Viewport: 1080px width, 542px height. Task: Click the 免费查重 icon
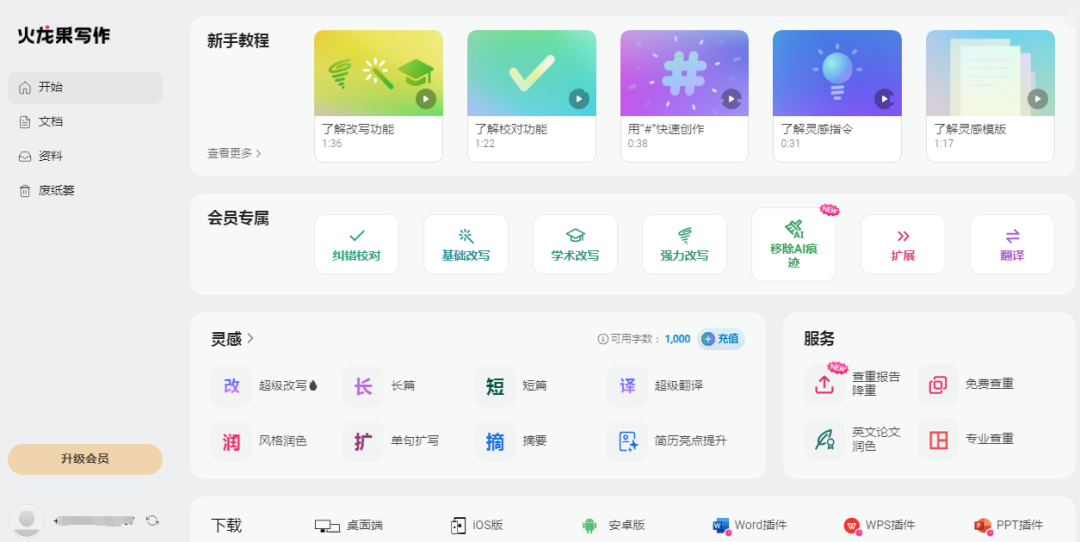(937, 384)
